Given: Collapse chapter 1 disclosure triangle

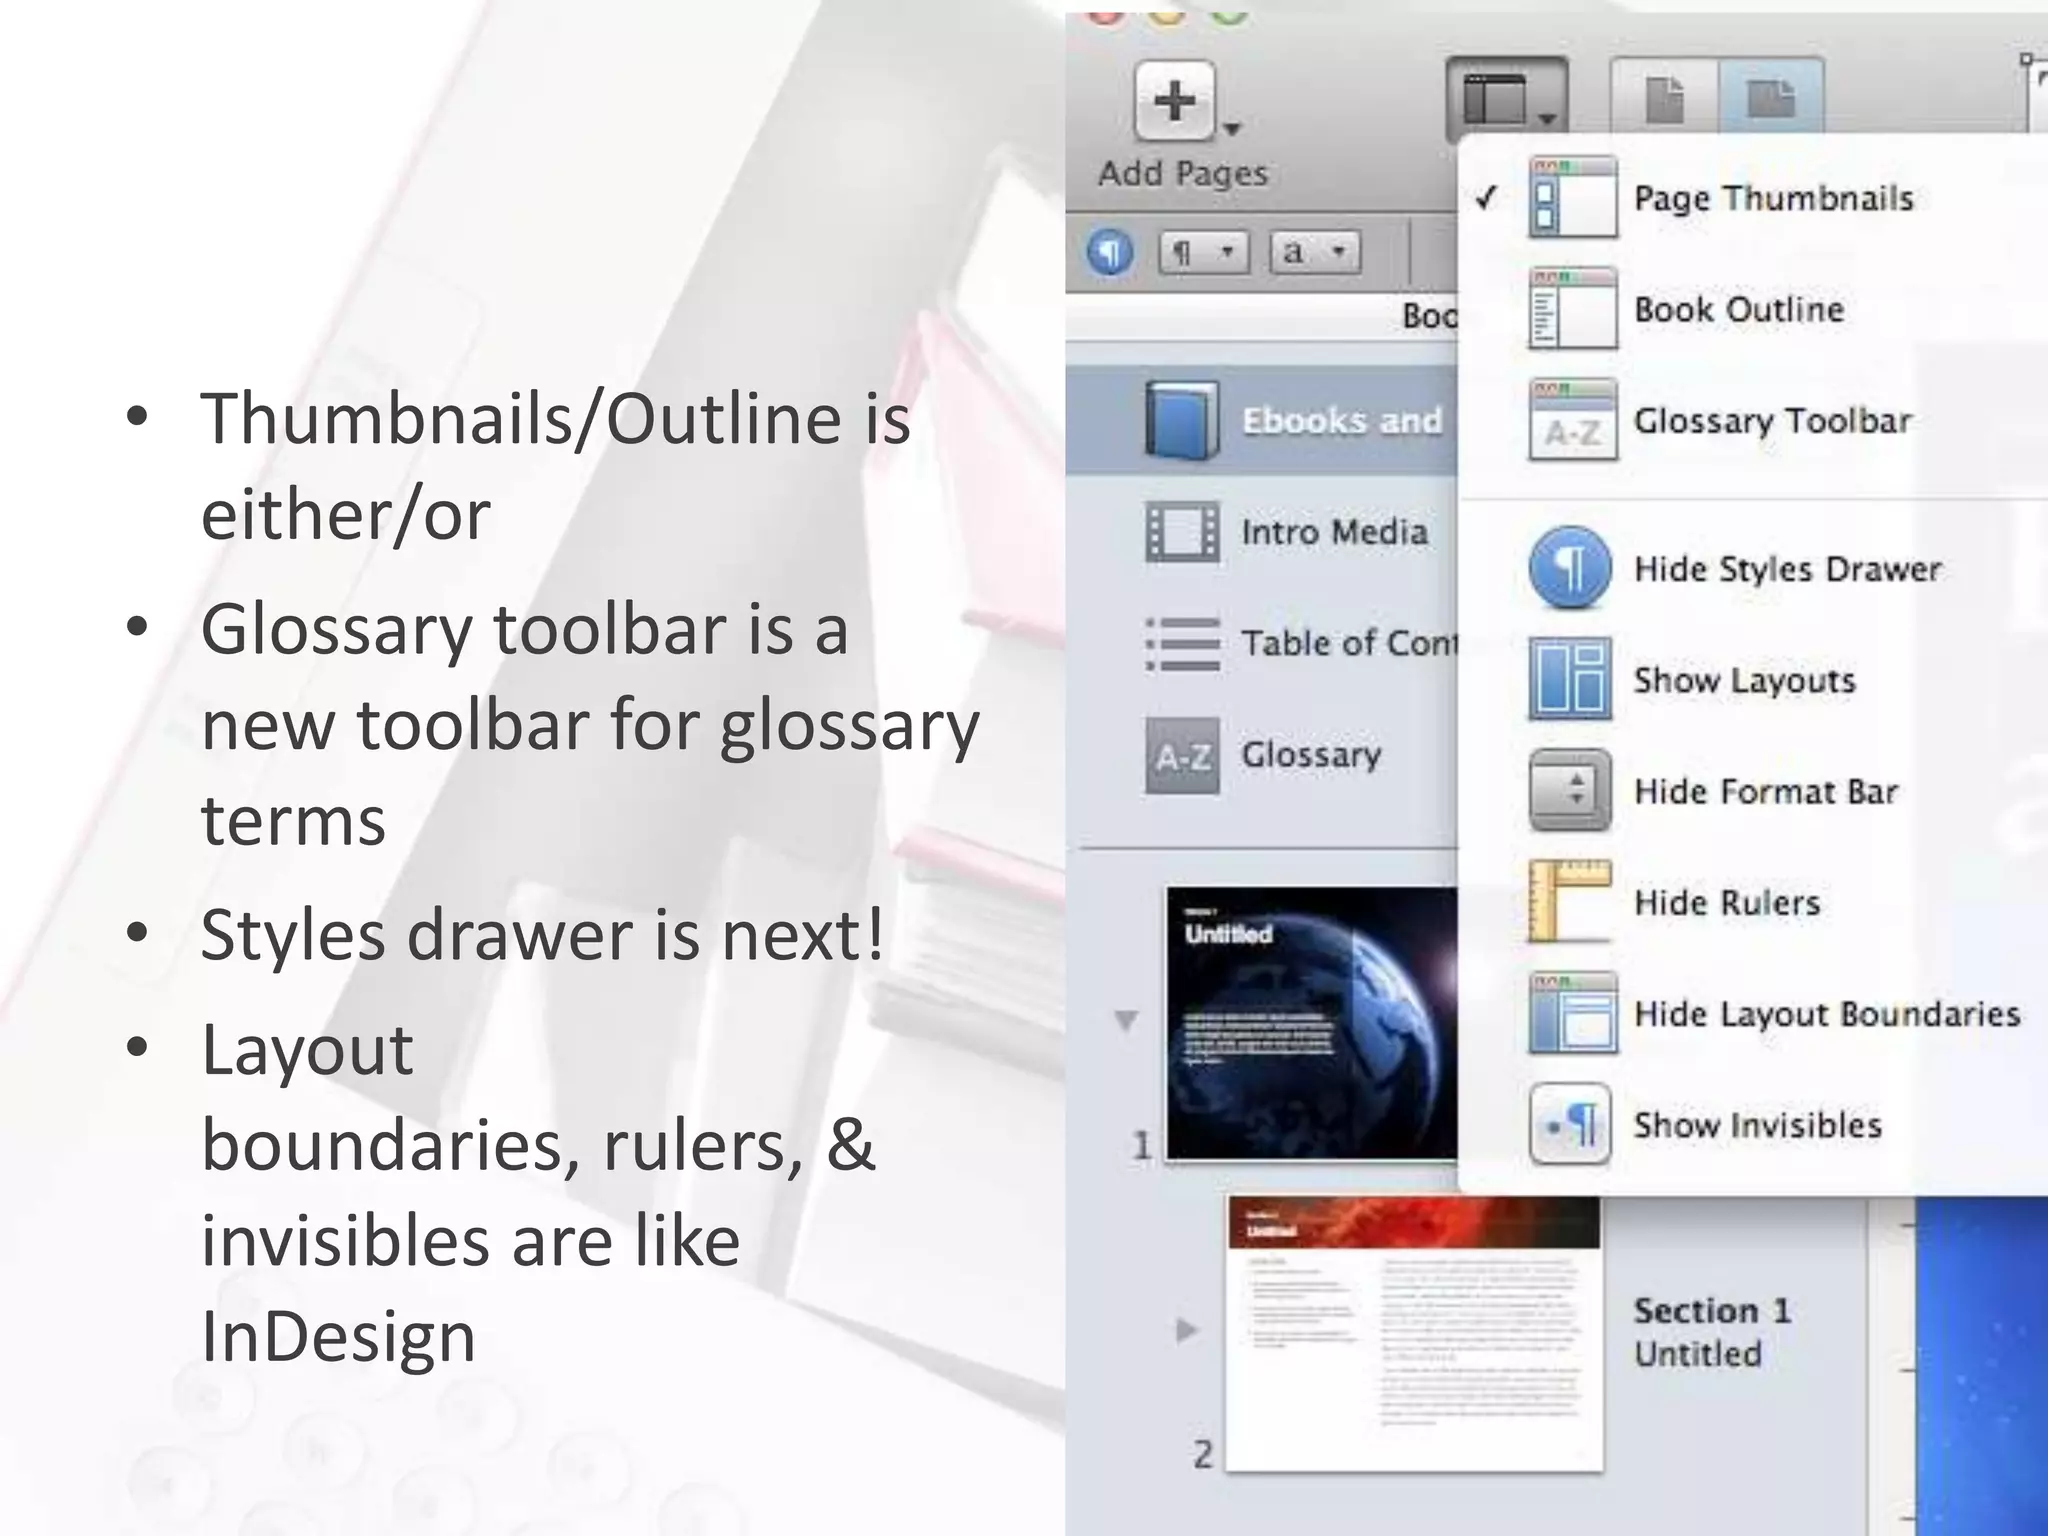Looking at the screenshot, I should 1126,1020.
